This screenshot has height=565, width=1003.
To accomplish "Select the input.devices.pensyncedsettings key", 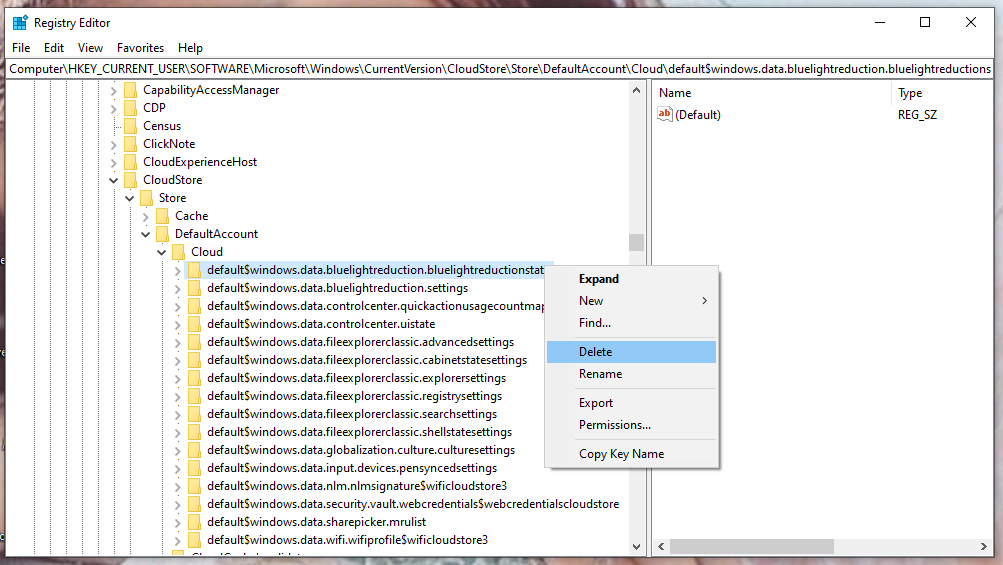I will [352, 468].
